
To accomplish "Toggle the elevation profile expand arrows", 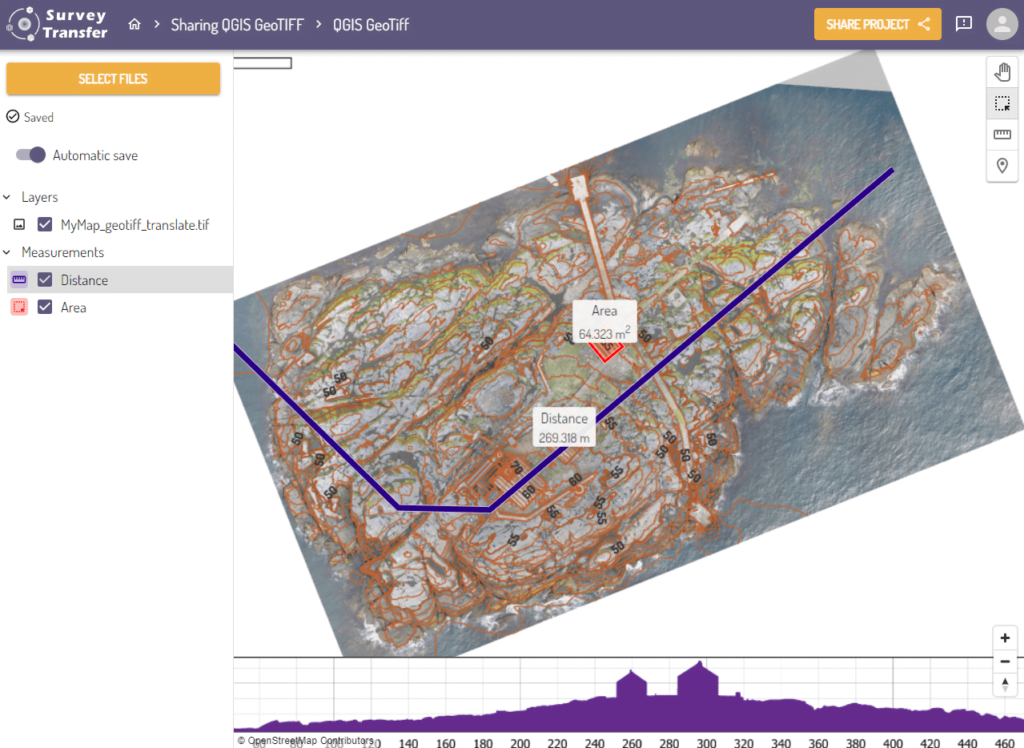I will pyautogui.click(x=1005, y=685).
